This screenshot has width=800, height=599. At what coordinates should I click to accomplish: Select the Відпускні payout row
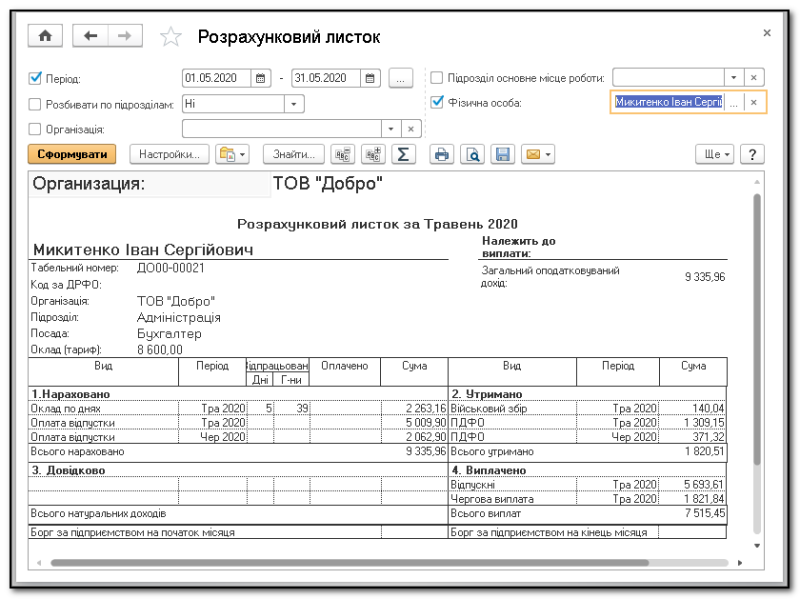pos(587,484)
